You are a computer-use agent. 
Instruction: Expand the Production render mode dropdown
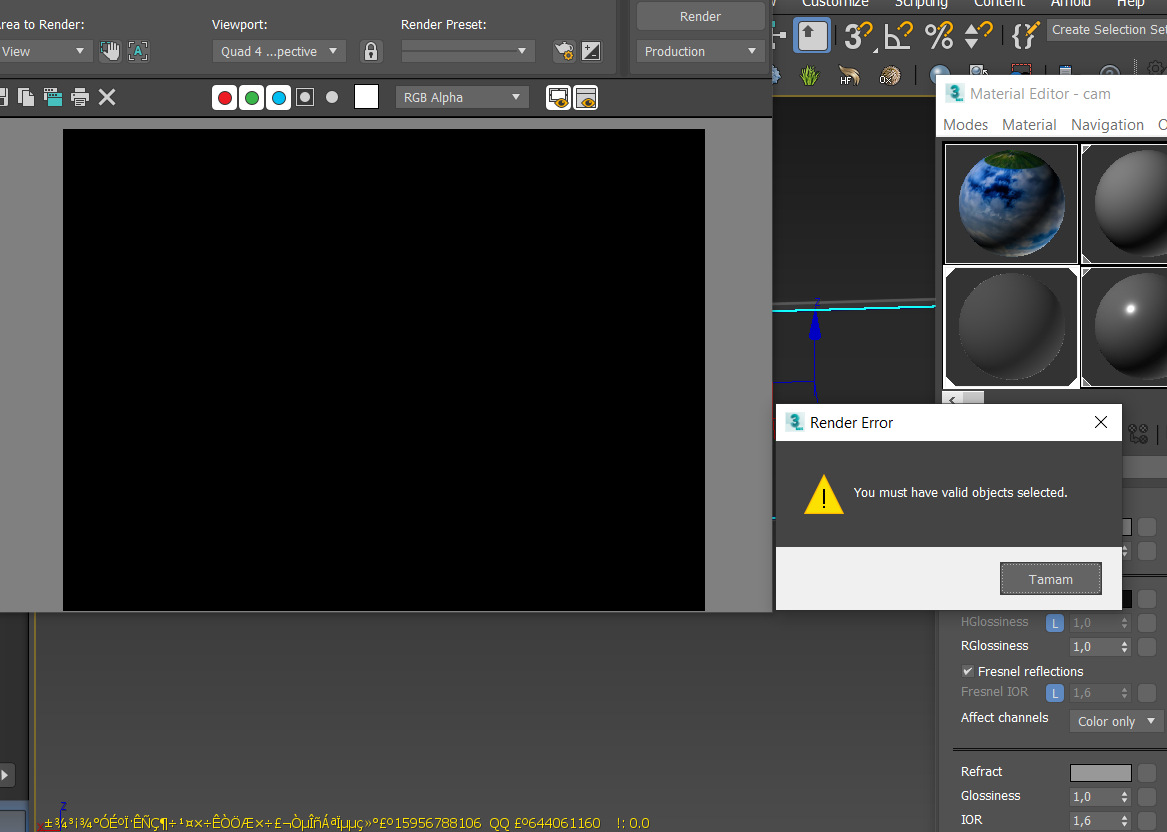[x=700, y=51]
